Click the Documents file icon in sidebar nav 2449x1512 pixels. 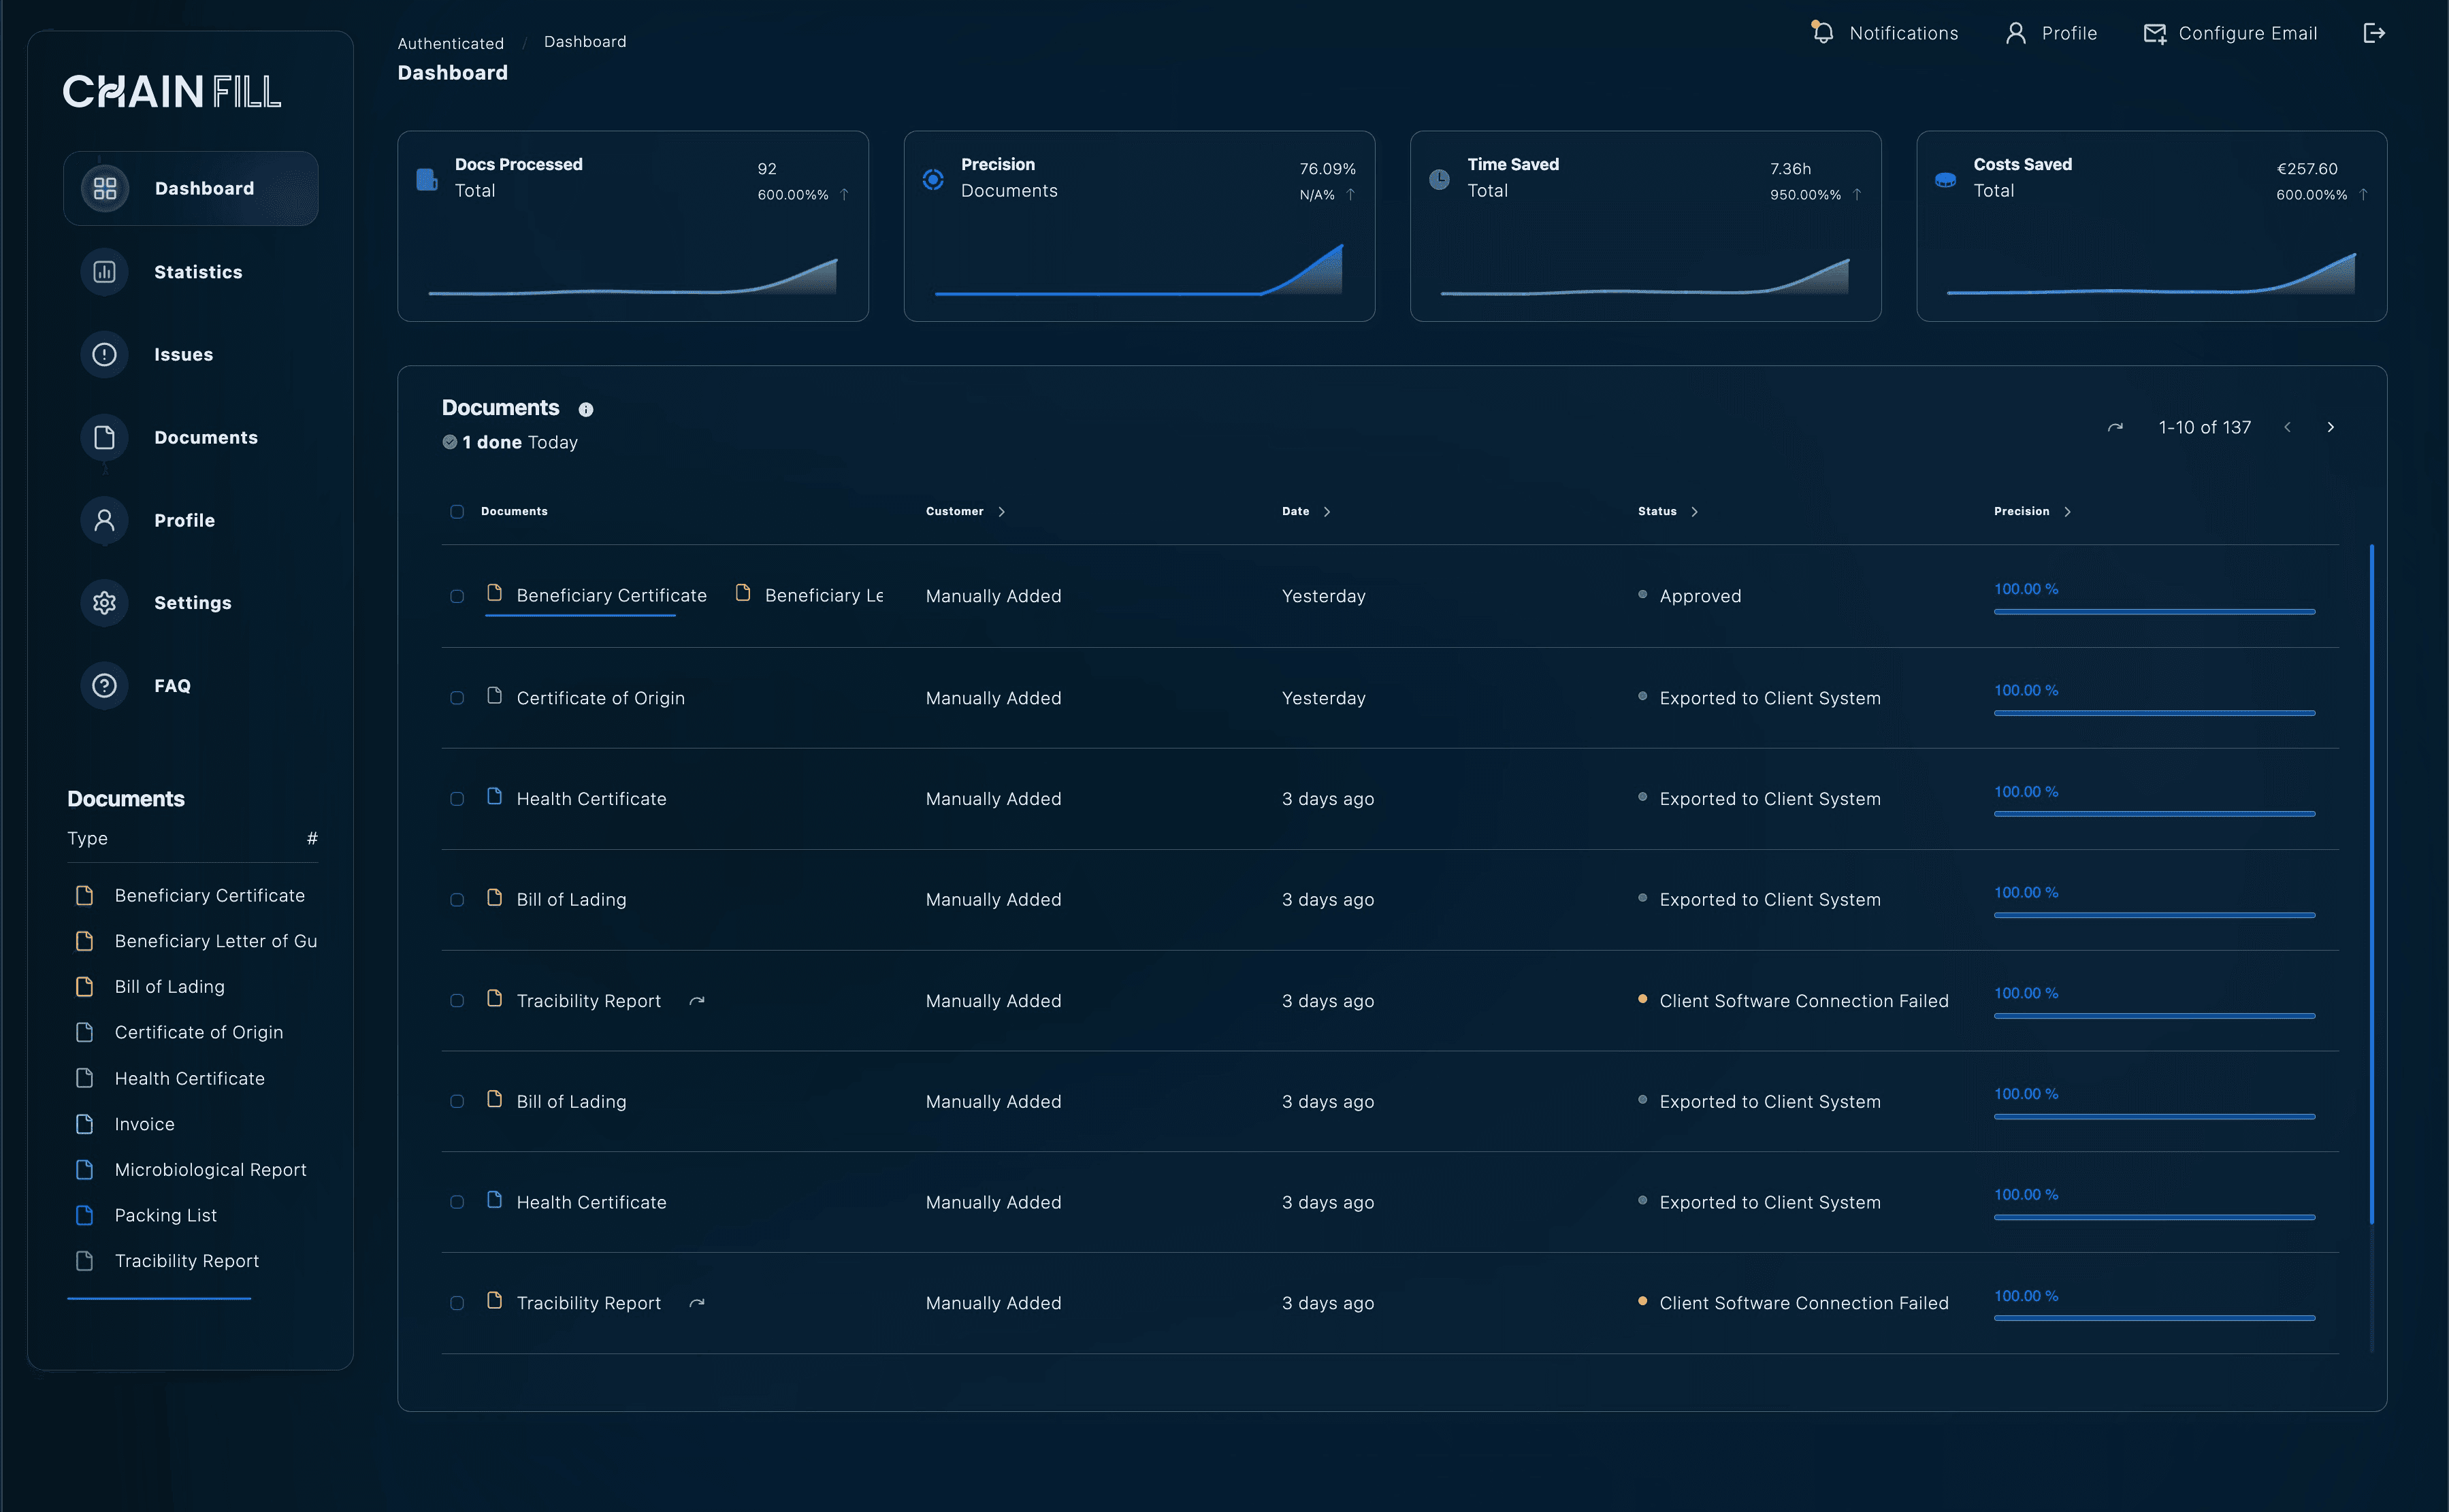[x=105, y=437]
